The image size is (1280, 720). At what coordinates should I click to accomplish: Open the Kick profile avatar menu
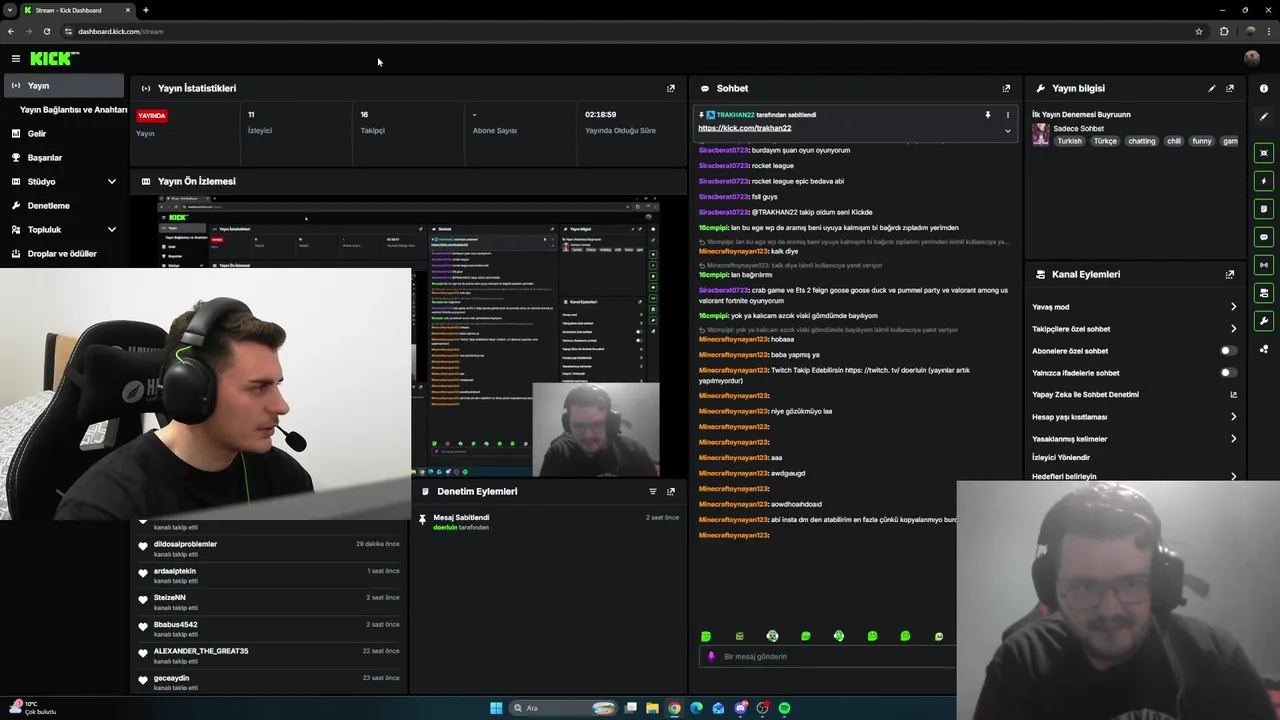point(1252,59)
